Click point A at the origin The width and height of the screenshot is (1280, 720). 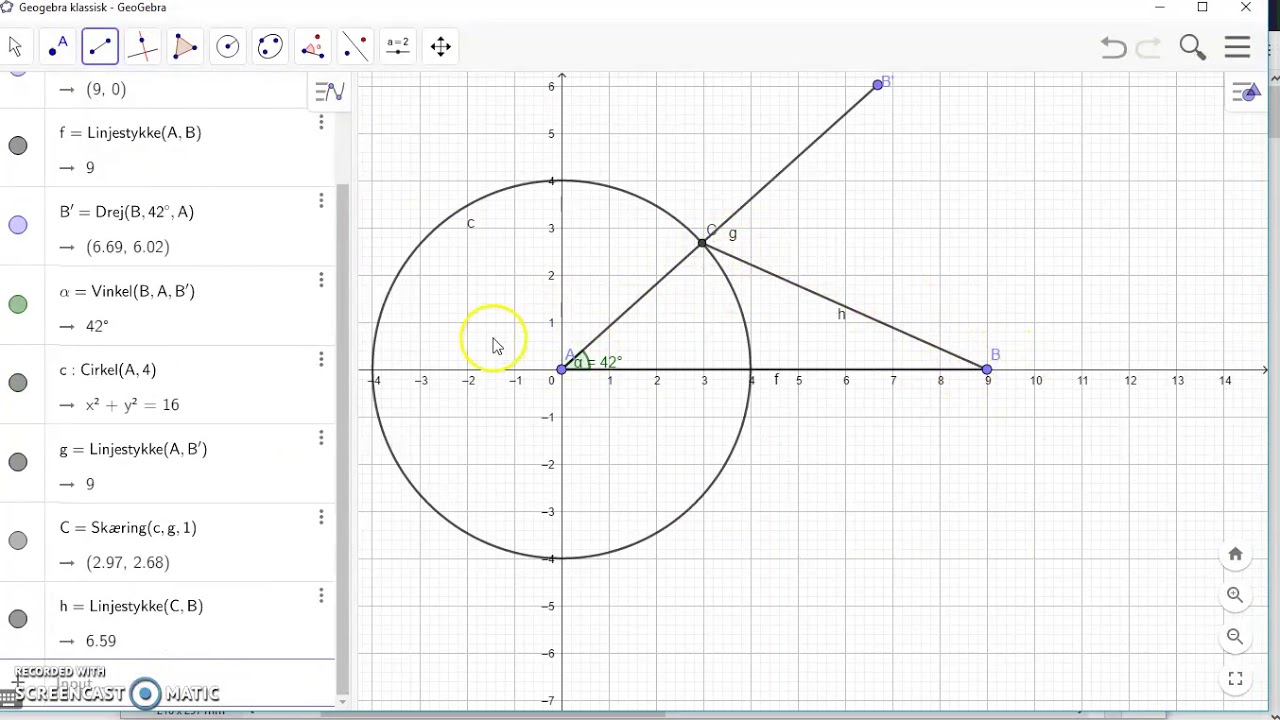click(x=562, y=370)
